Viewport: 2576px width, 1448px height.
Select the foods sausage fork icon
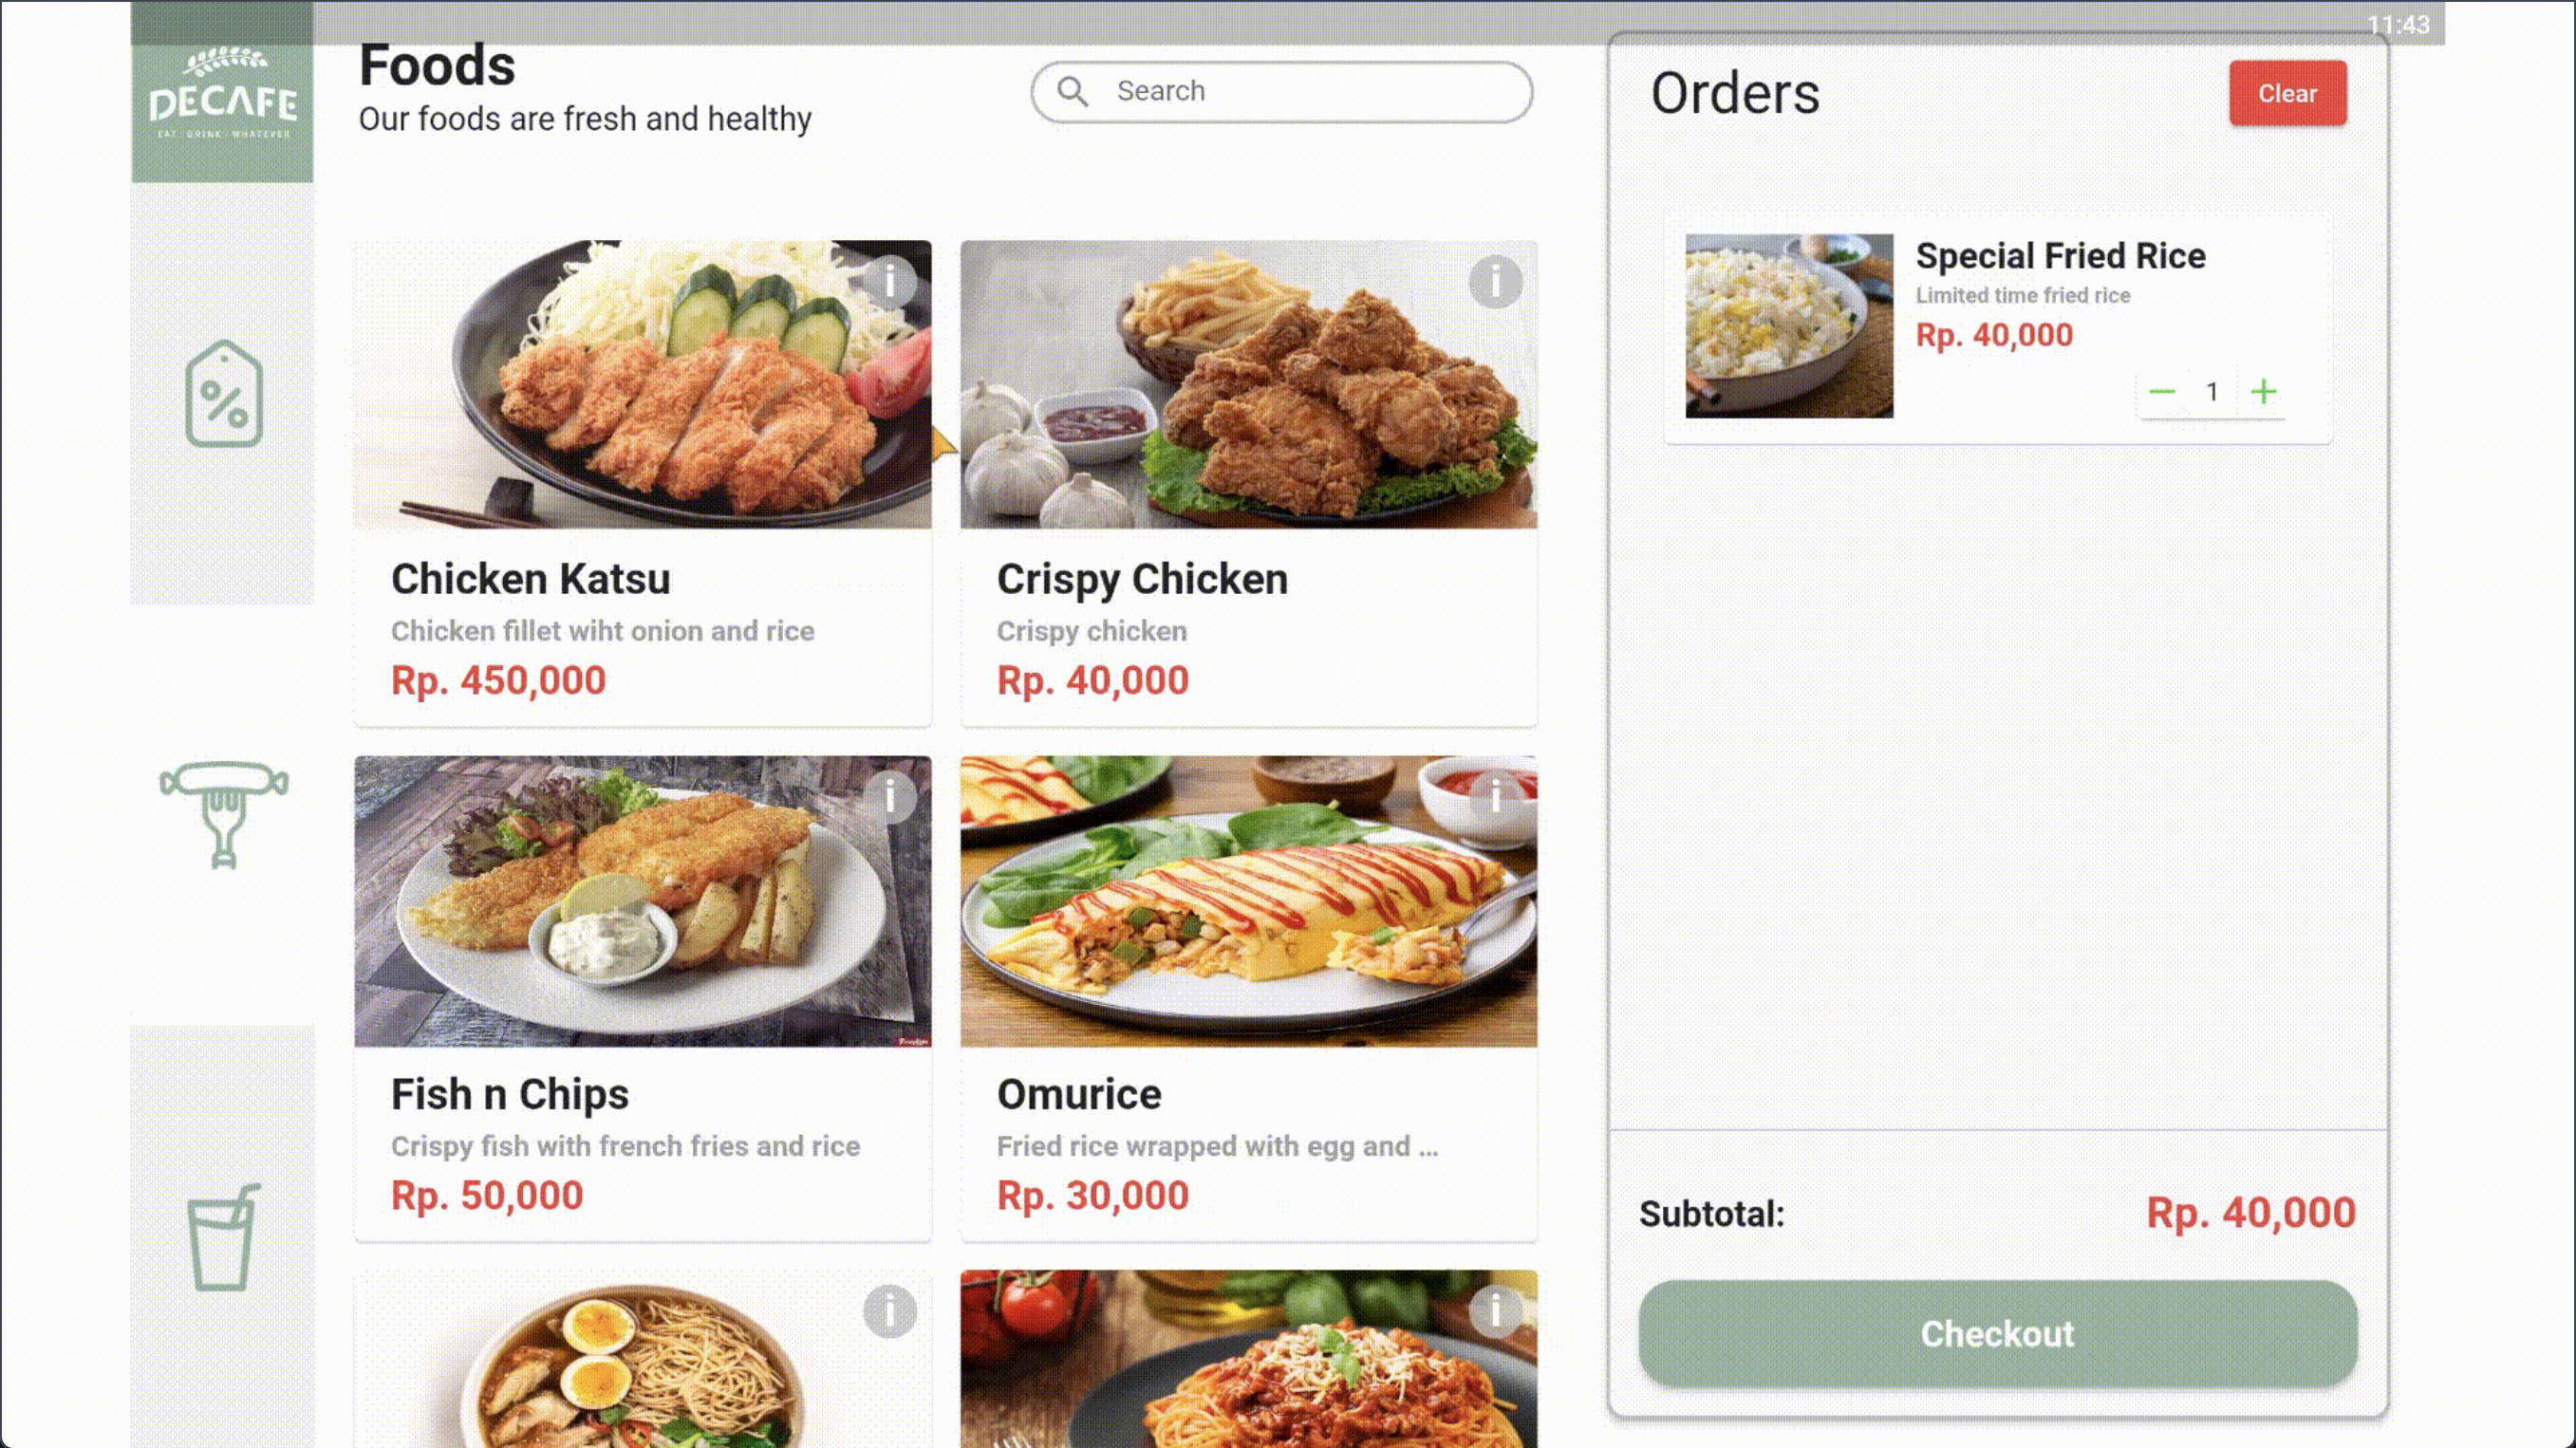(x=223, y=814)
